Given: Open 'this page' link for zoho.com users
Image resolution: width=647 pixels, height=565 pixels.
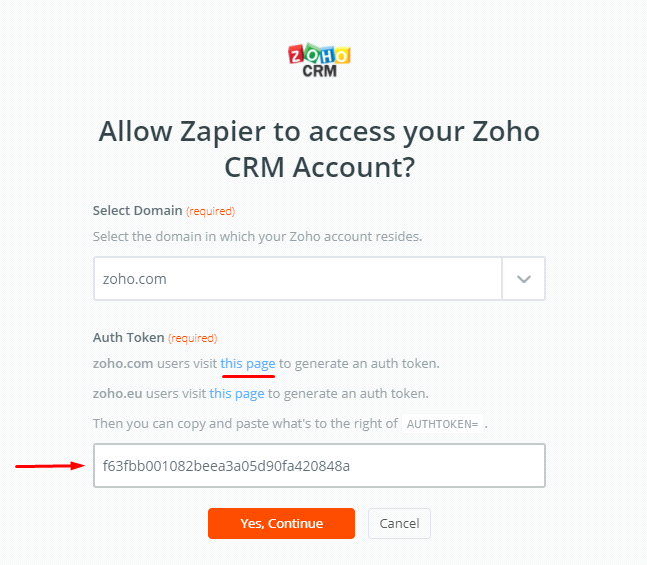Looking at the screenshot, I should 248,363.
